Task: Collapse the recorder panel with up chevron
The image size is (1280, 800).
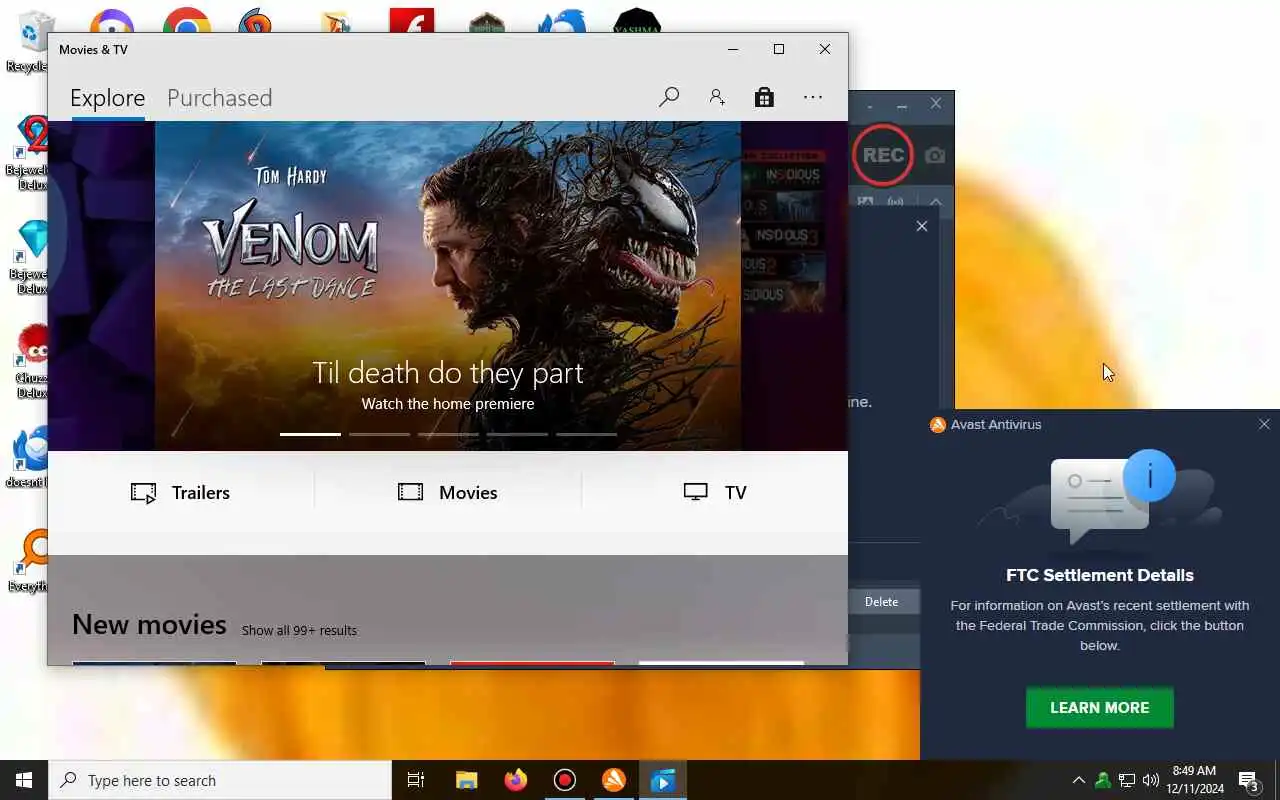Action: pos(935,202)
